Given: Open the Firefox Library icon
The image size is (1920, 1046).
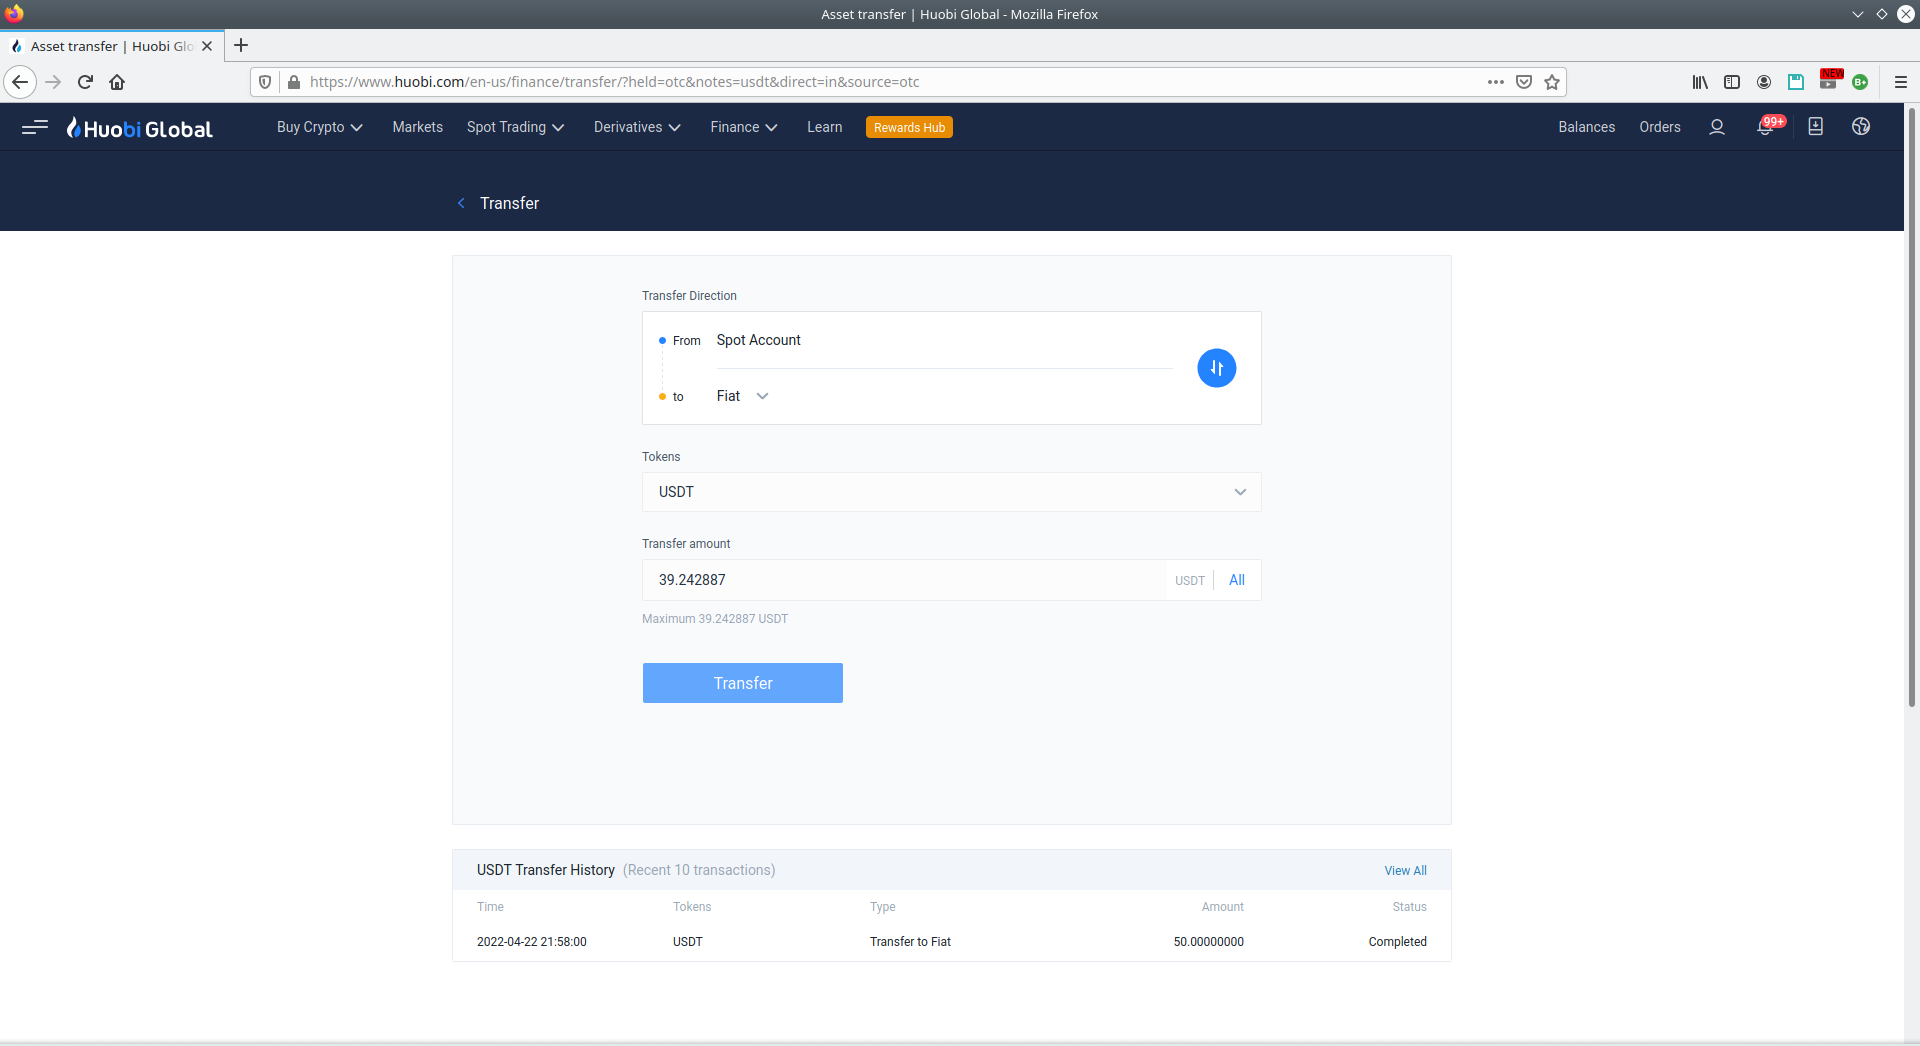Looking at the screenshot, I should point(1700,82).
